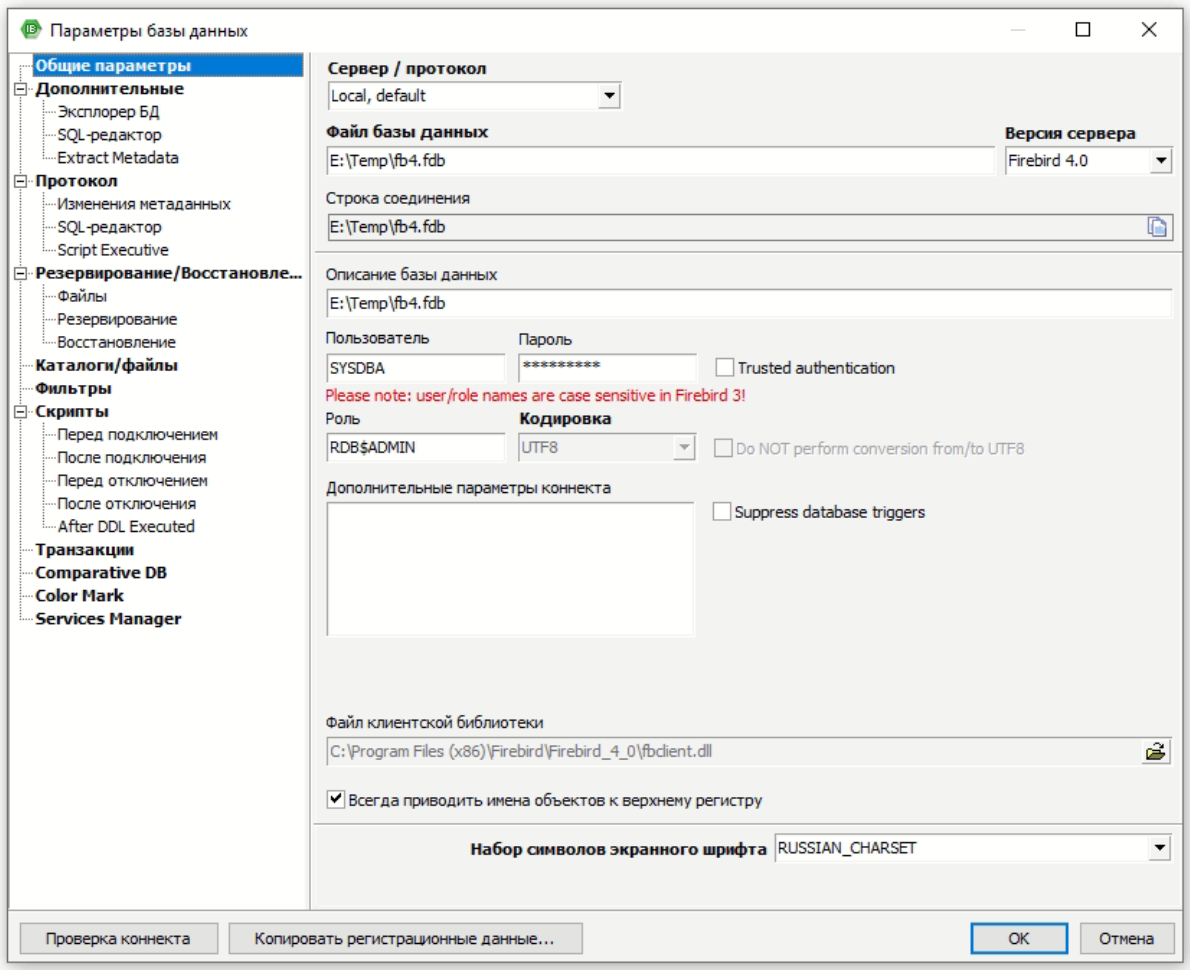
Task: Click into the Пользователь SYSDBA field
Action: point(415,368)
